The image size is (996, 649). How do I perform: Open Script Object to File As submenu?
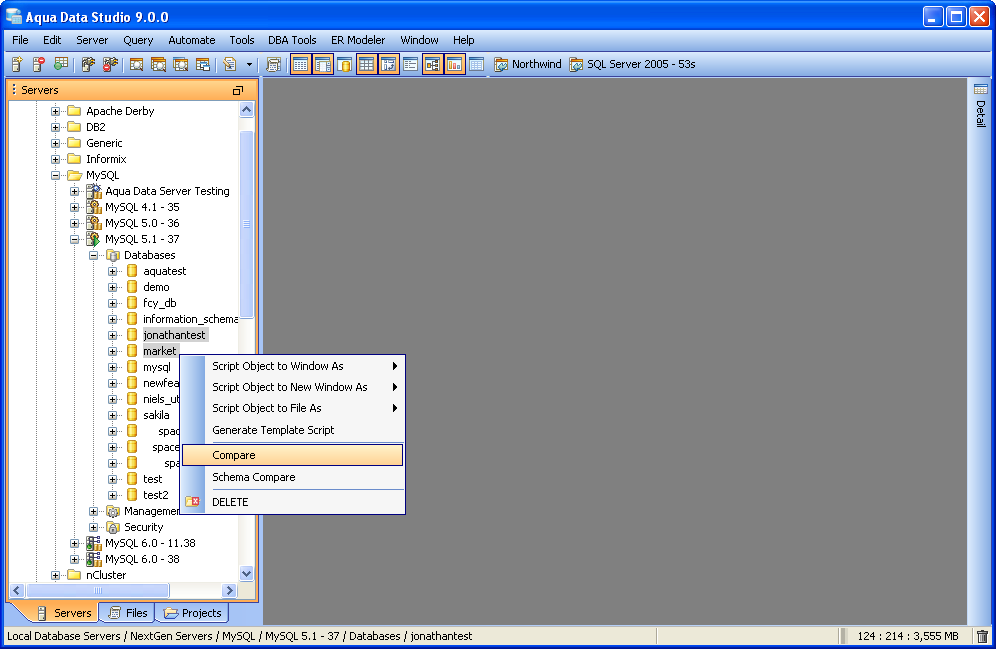[292, 408]
